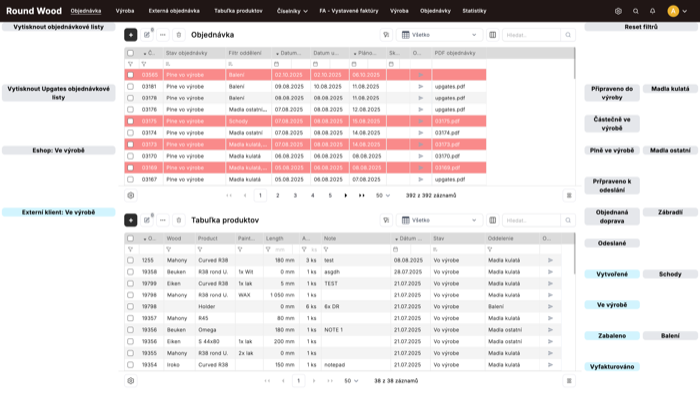Change page size 50 in Objednávka footer
Viewport: 700px width, 393px height.
[x=383, y=196]
